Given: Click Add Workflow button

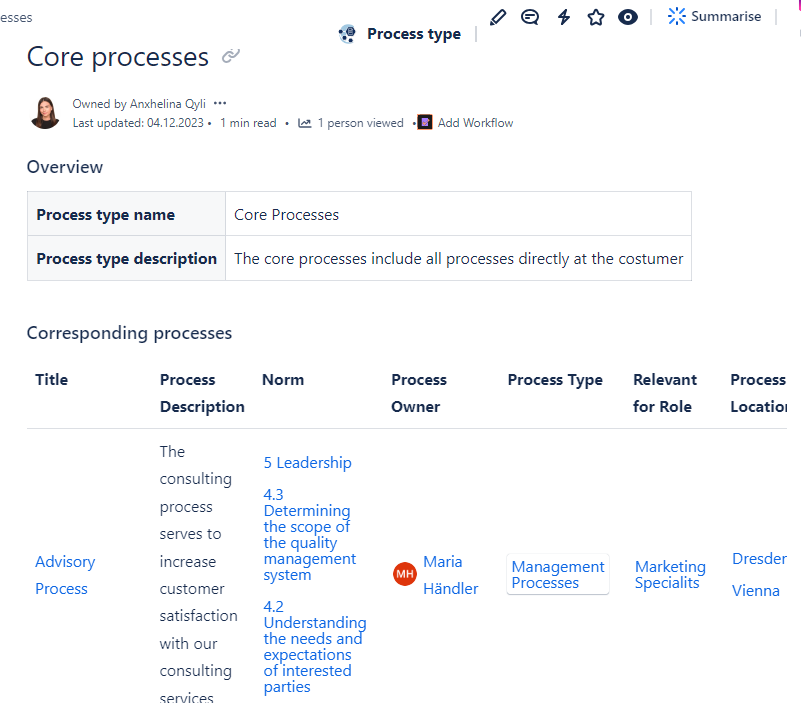Looking at the screenshot, I should pos(466,123).
